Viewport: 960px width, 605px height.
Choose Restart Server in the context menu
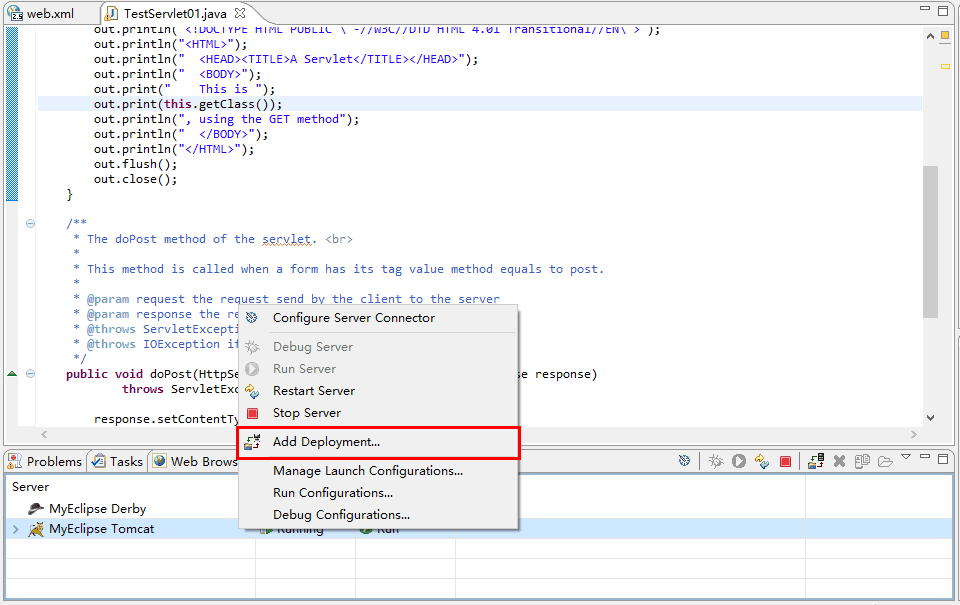[313, 391]
